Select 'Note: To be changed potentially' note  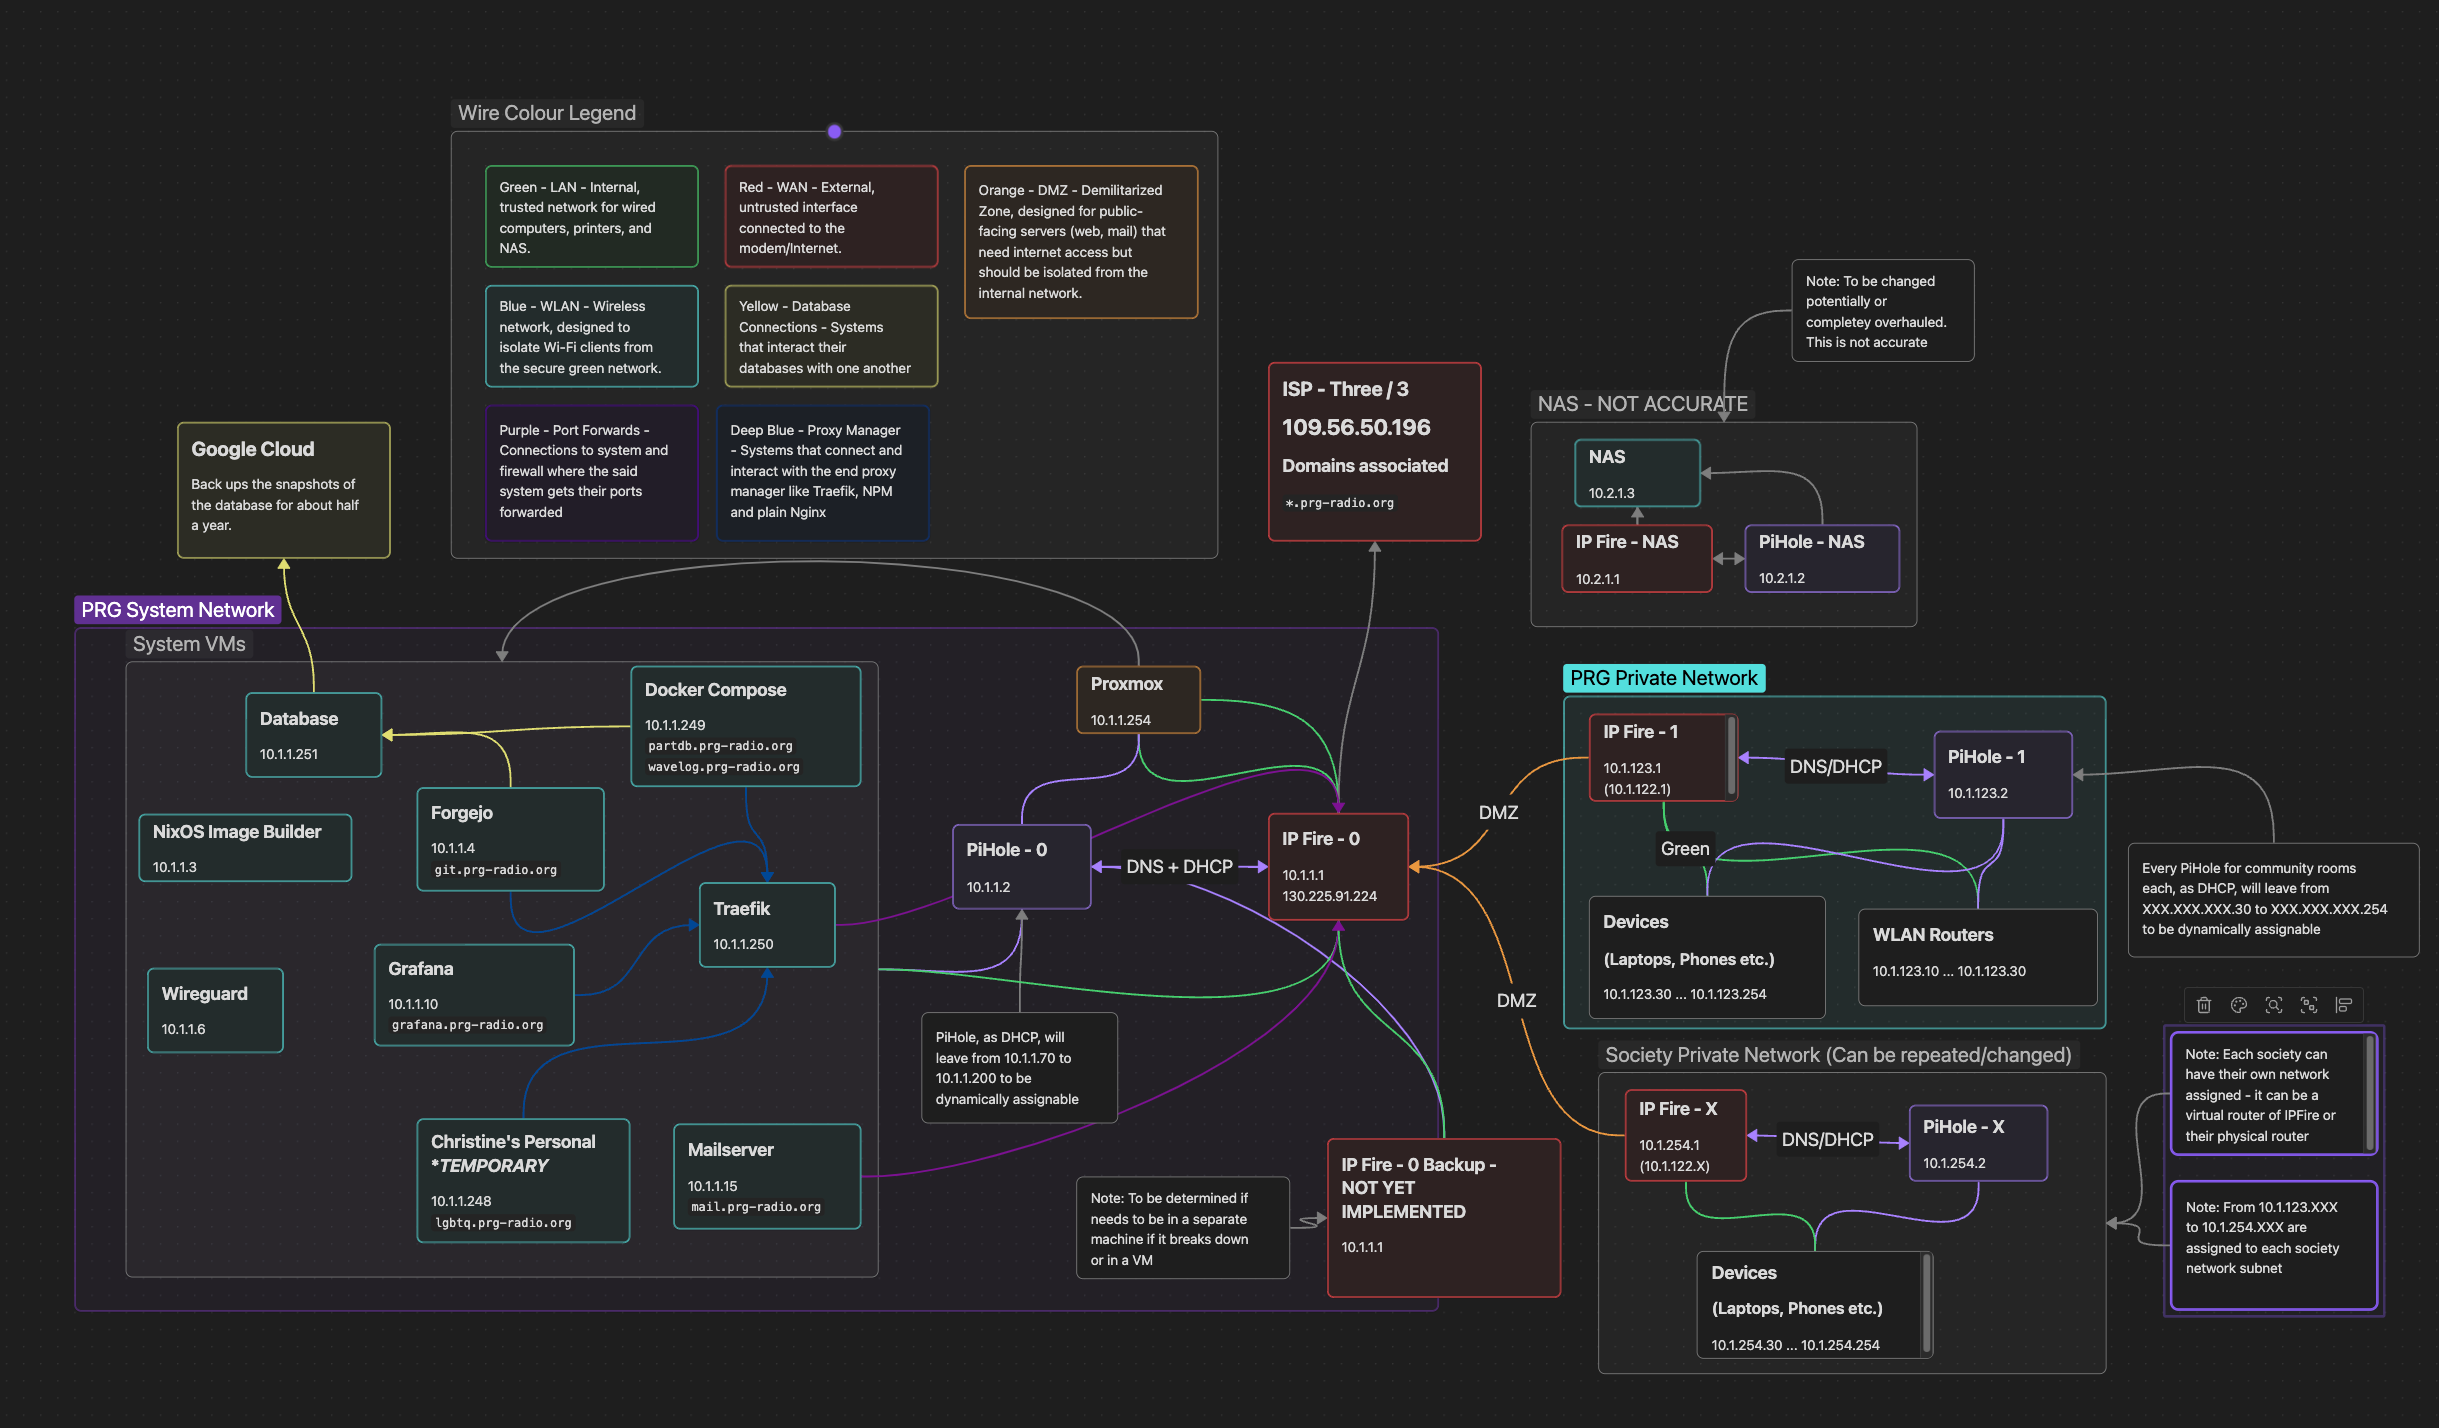click(x=1883, y=311)
